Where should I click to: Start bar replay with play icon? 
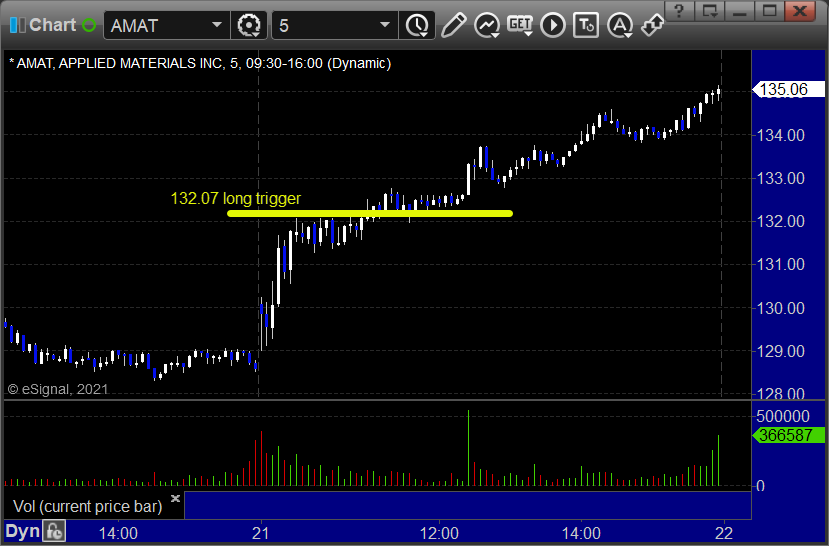tap(553, 25)
